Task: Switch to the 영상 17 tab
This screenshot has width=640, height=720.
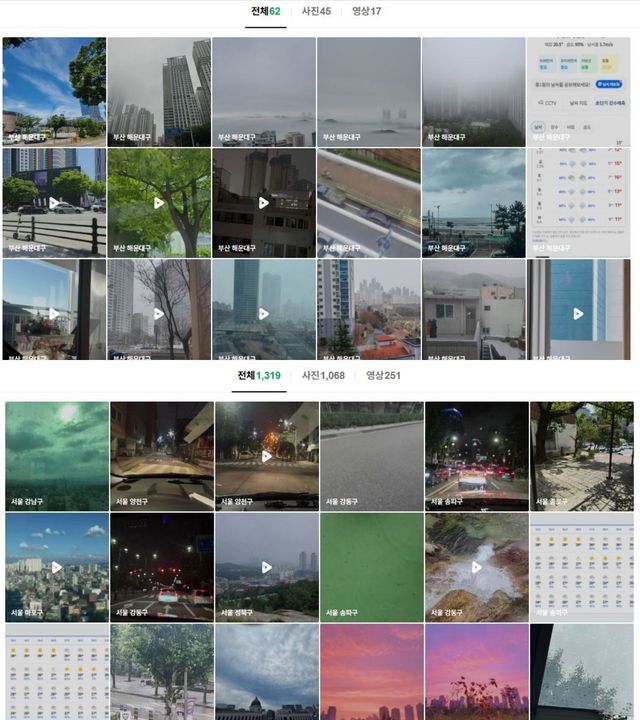Action: [366, 12]
